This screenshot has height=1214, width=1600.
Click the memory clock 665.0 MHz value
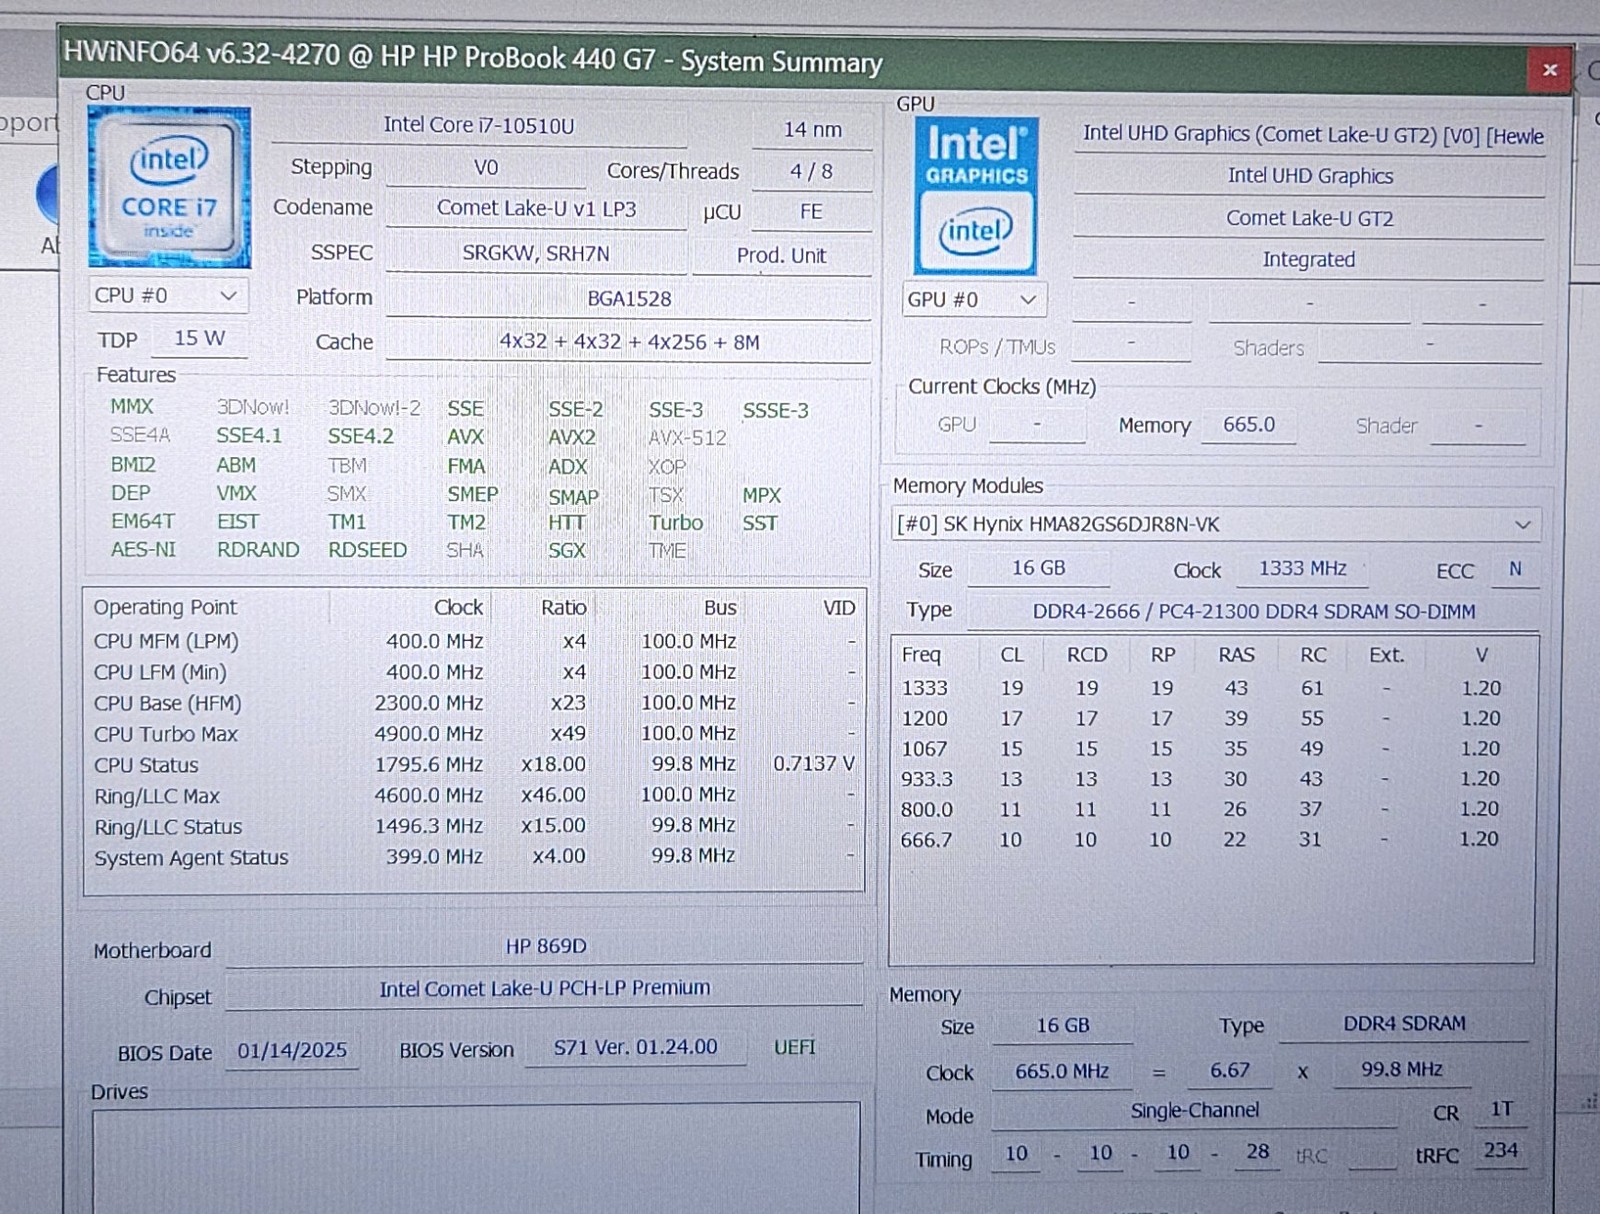pyautogui.click(x=1062, y=1072)
